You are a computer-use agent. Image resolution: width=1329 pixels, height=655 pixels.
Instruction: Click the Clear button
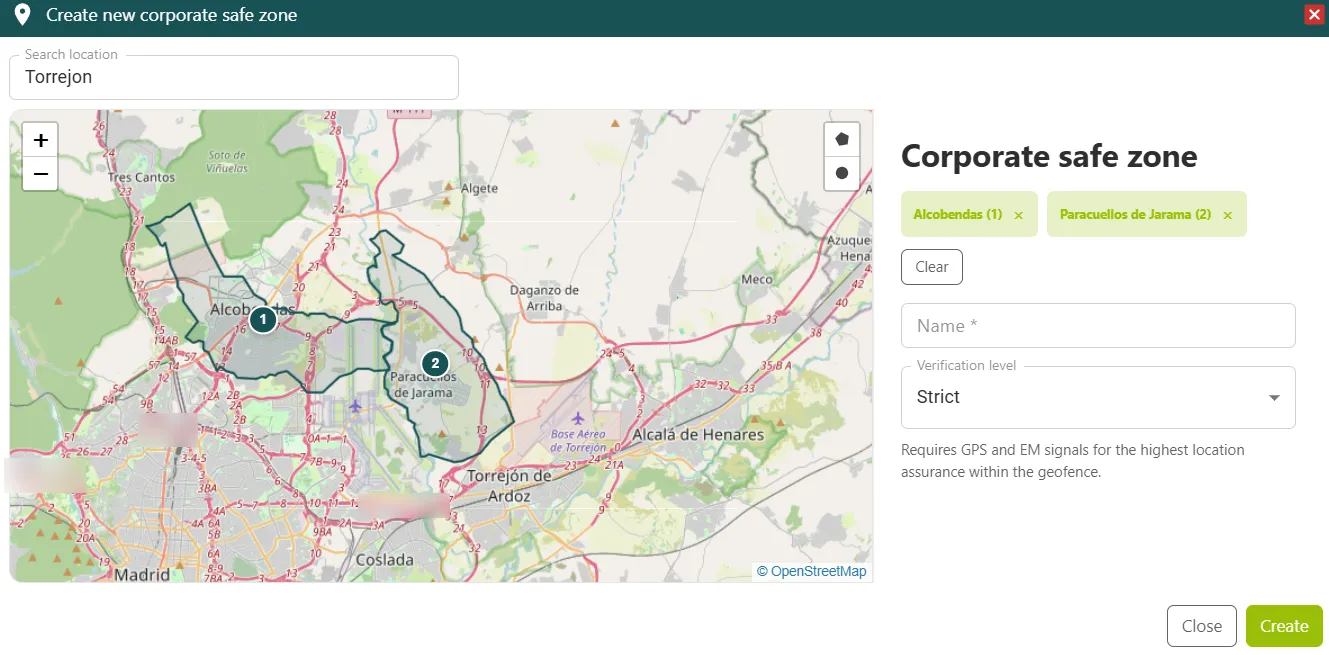click(932, 267)
